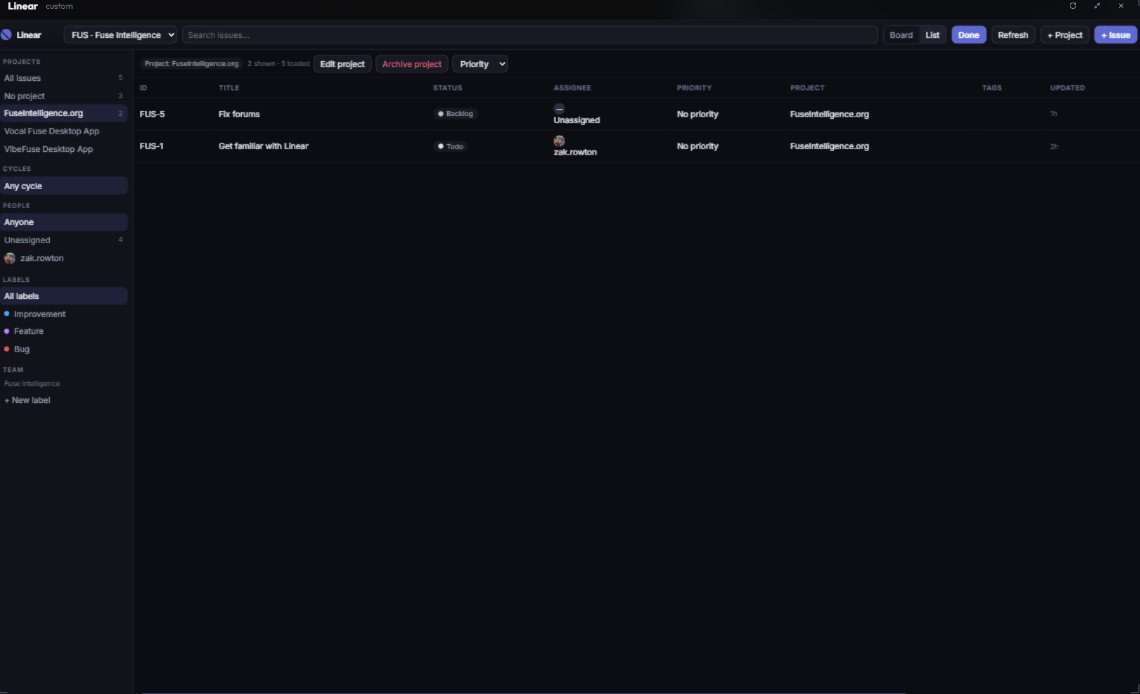Image resolution: width=1140 pixels, height=694 pixels.
Task: Select Anyone in People filter
Action: pyautogui.click(x=64, y=222)
